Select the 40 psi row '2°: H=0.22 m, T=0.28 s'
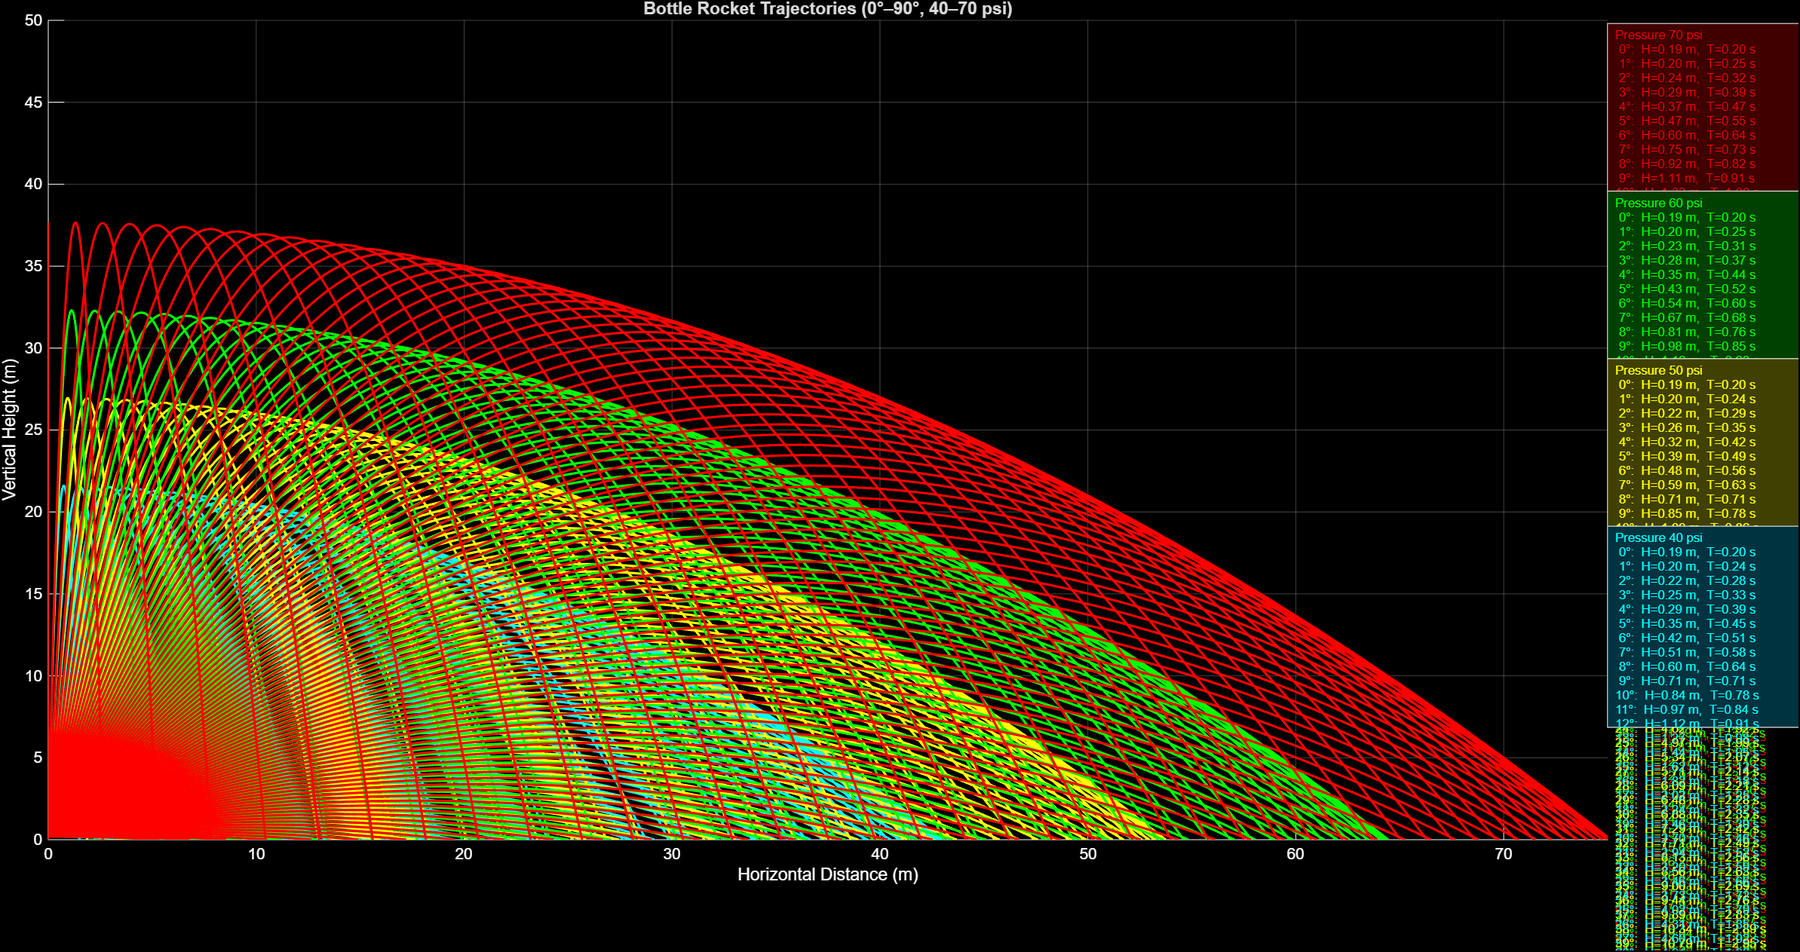The image size is (1800, 952). 1687,581
